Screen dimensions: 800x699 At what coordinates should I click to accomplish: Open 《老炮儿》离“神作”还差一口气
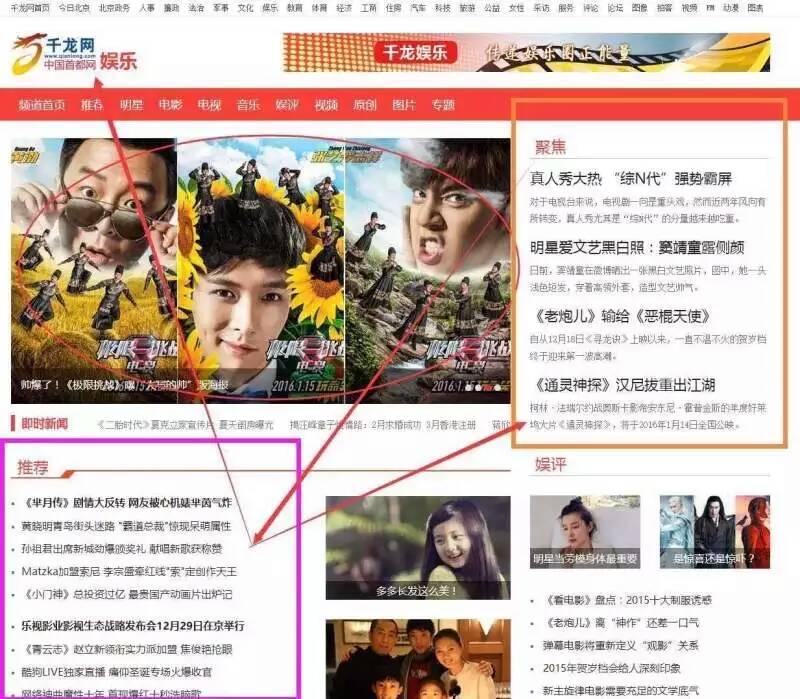pyautogui.click(x=621, y=623)
